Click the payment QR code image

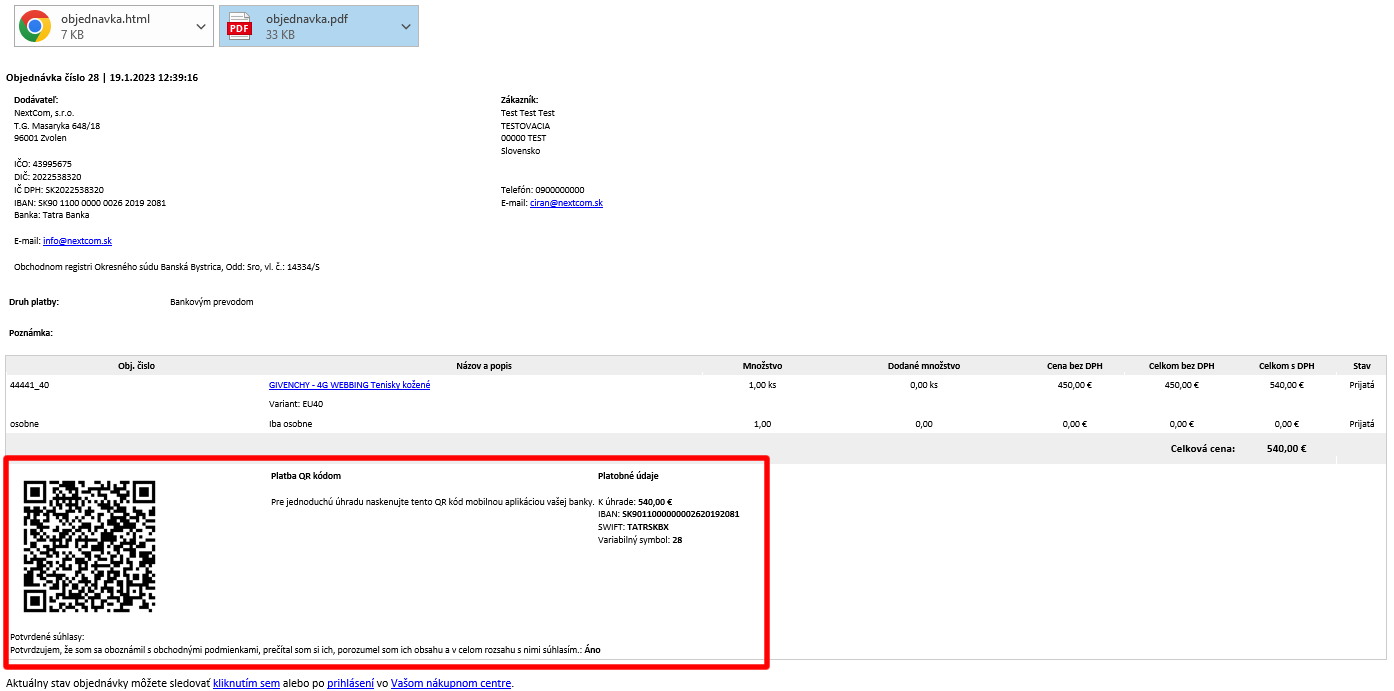(x=90, y=546)
